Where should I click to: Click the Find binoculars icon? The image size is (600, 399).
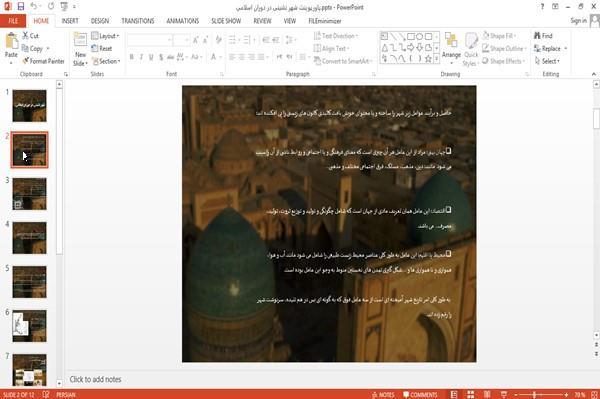[537, 36]
